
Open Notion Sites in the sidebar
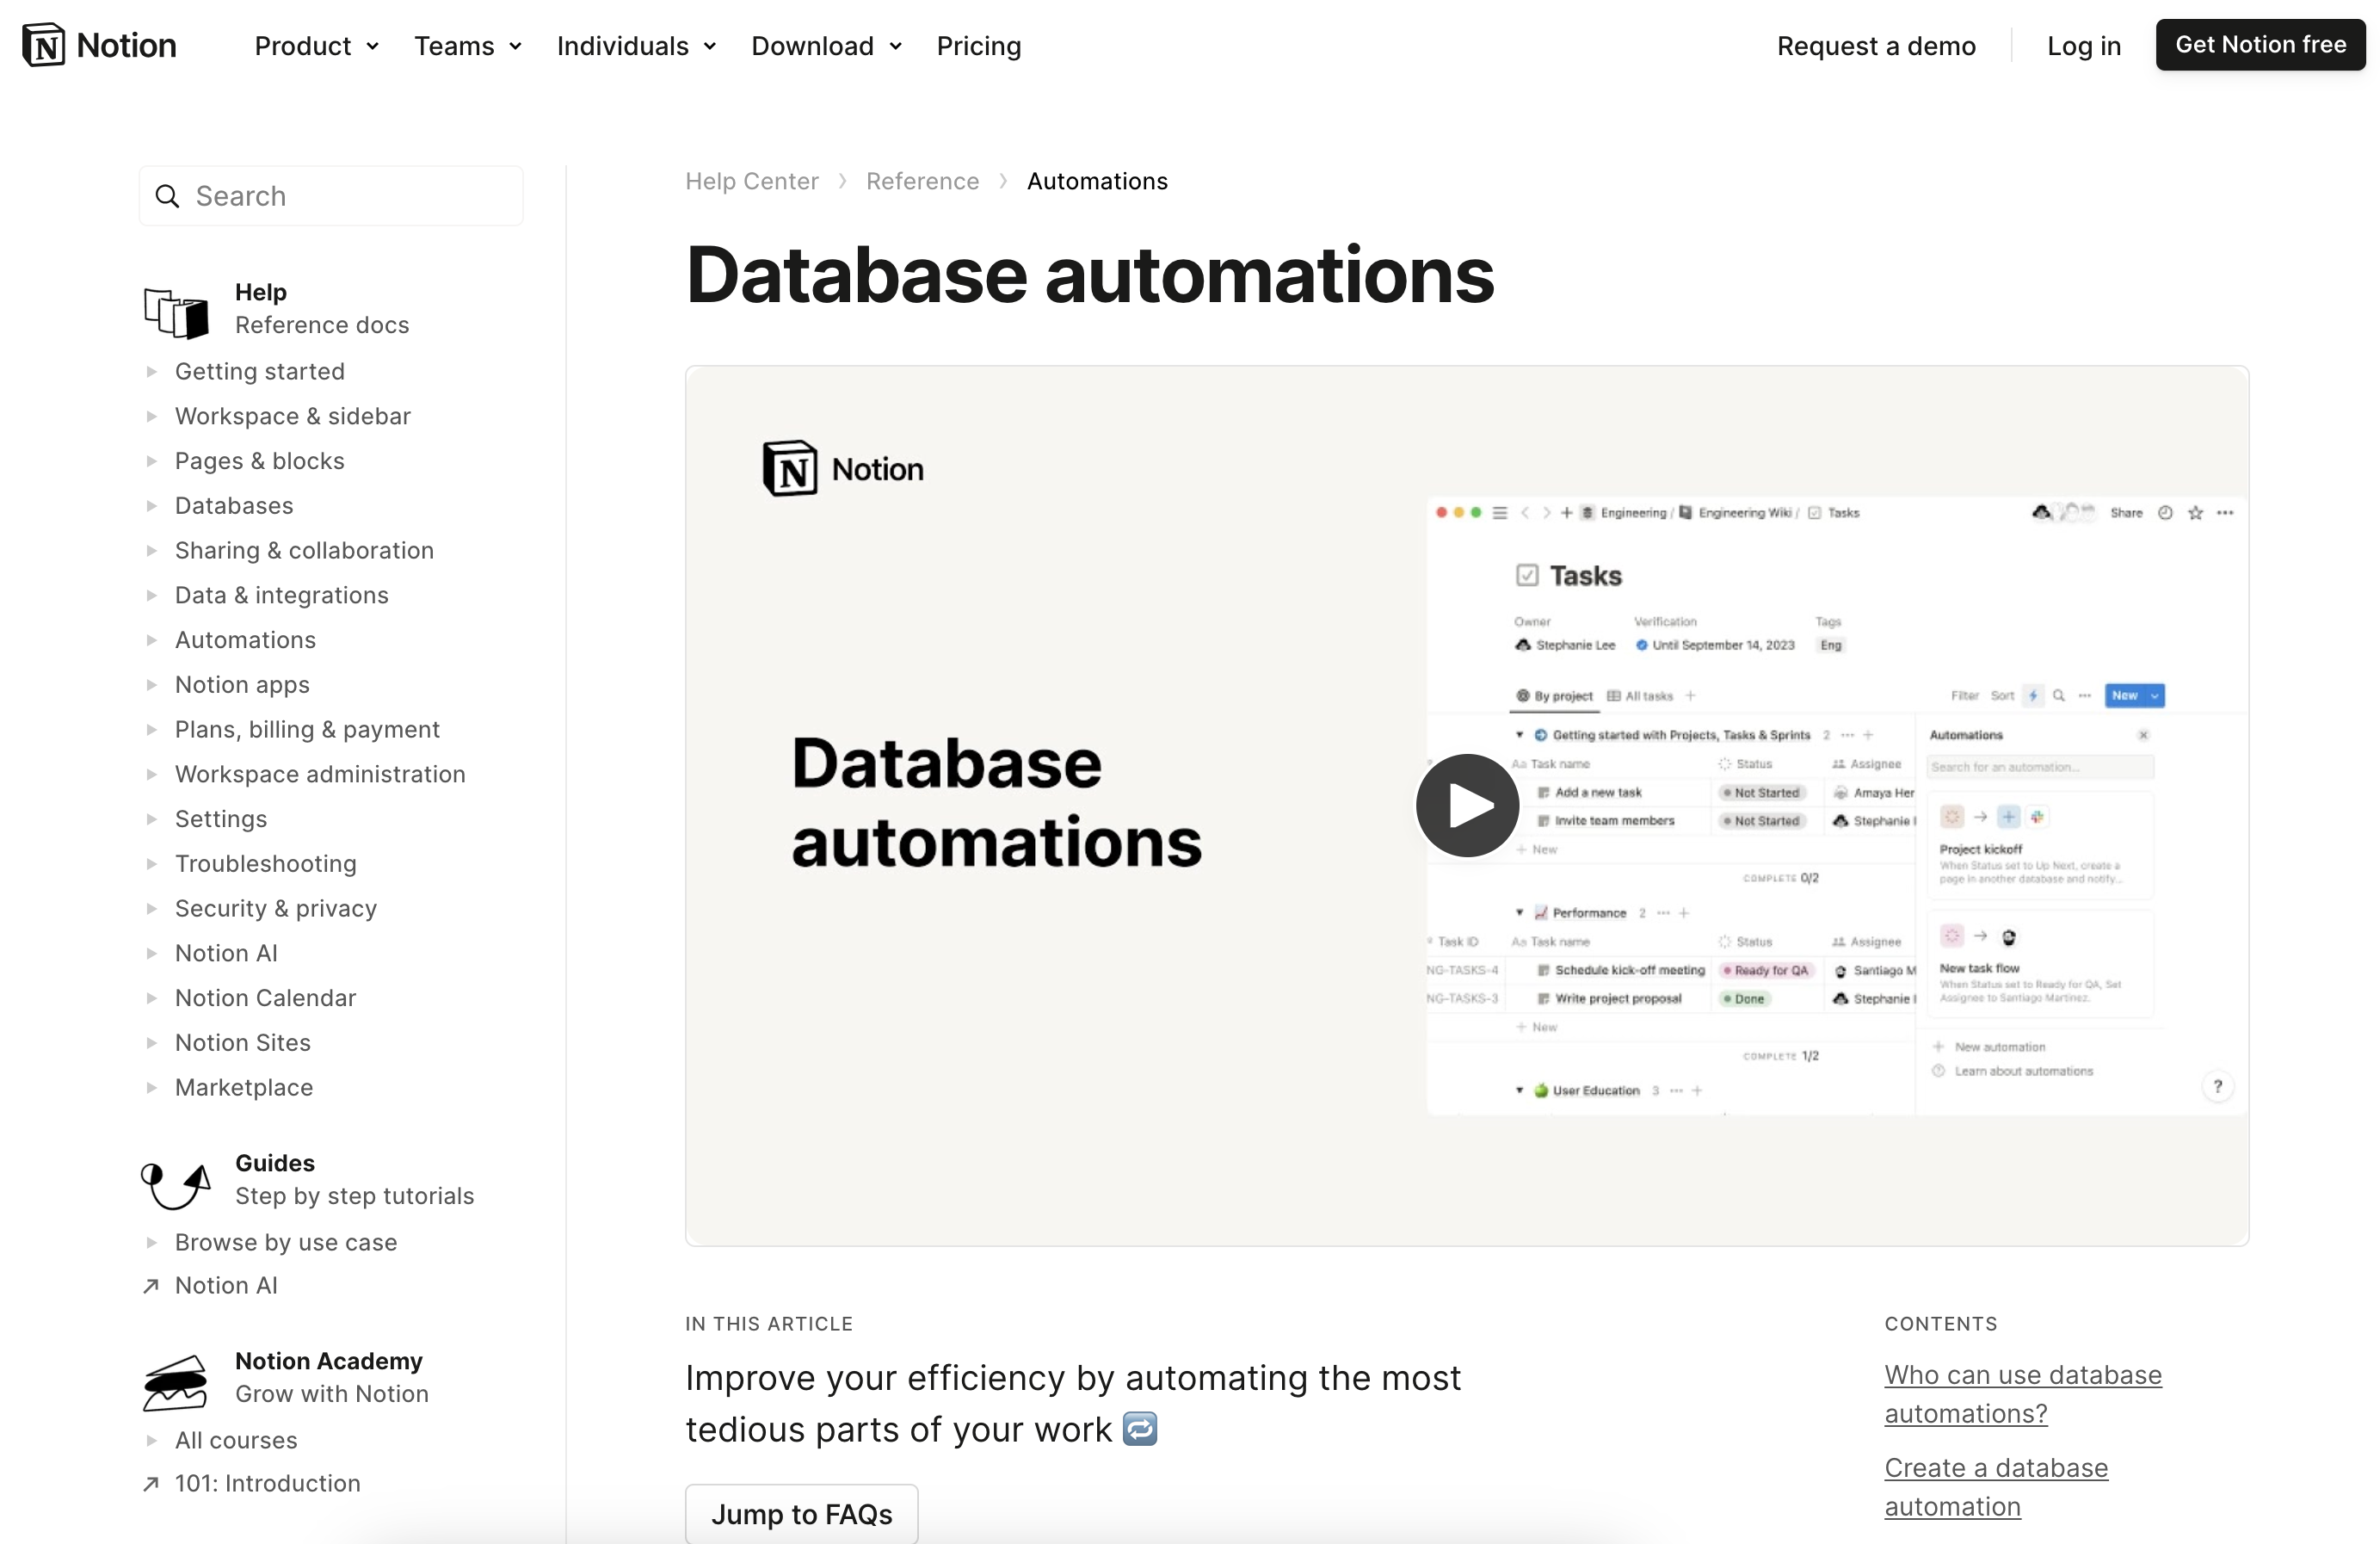[x=243, y=1043]
